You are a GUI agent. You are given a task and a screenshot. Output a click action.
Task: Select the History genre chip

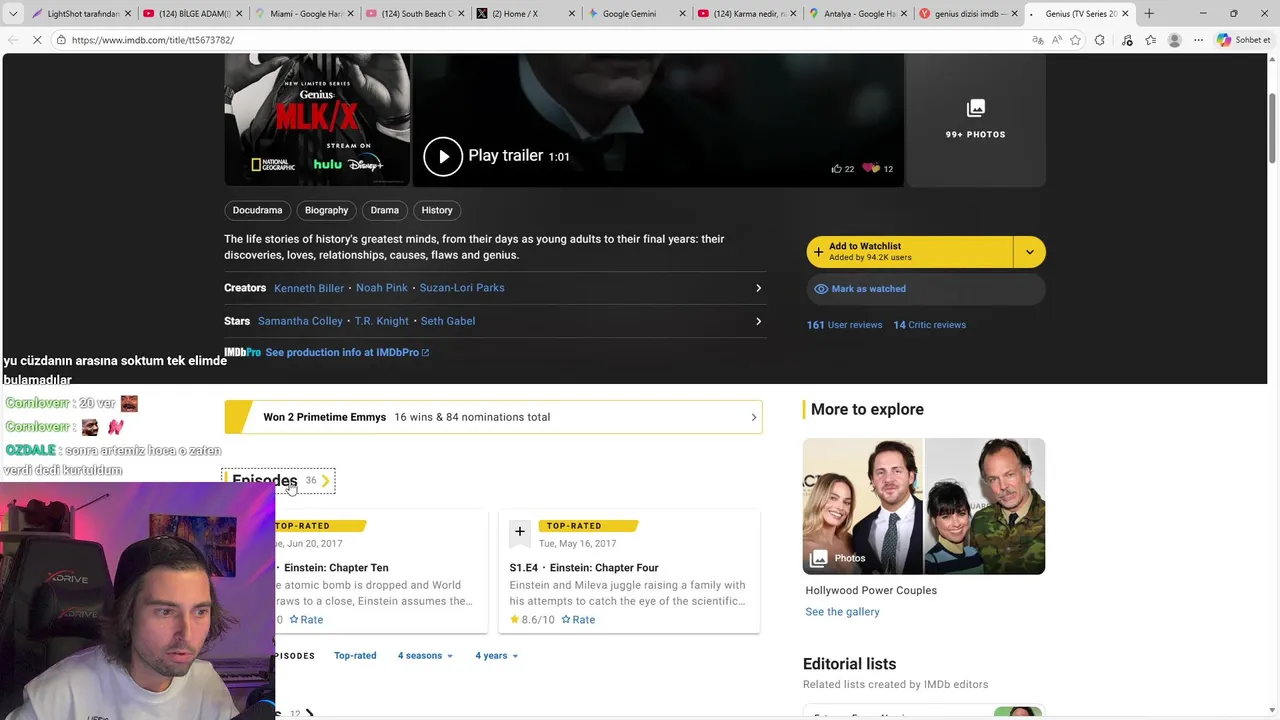tap(437, 210)
